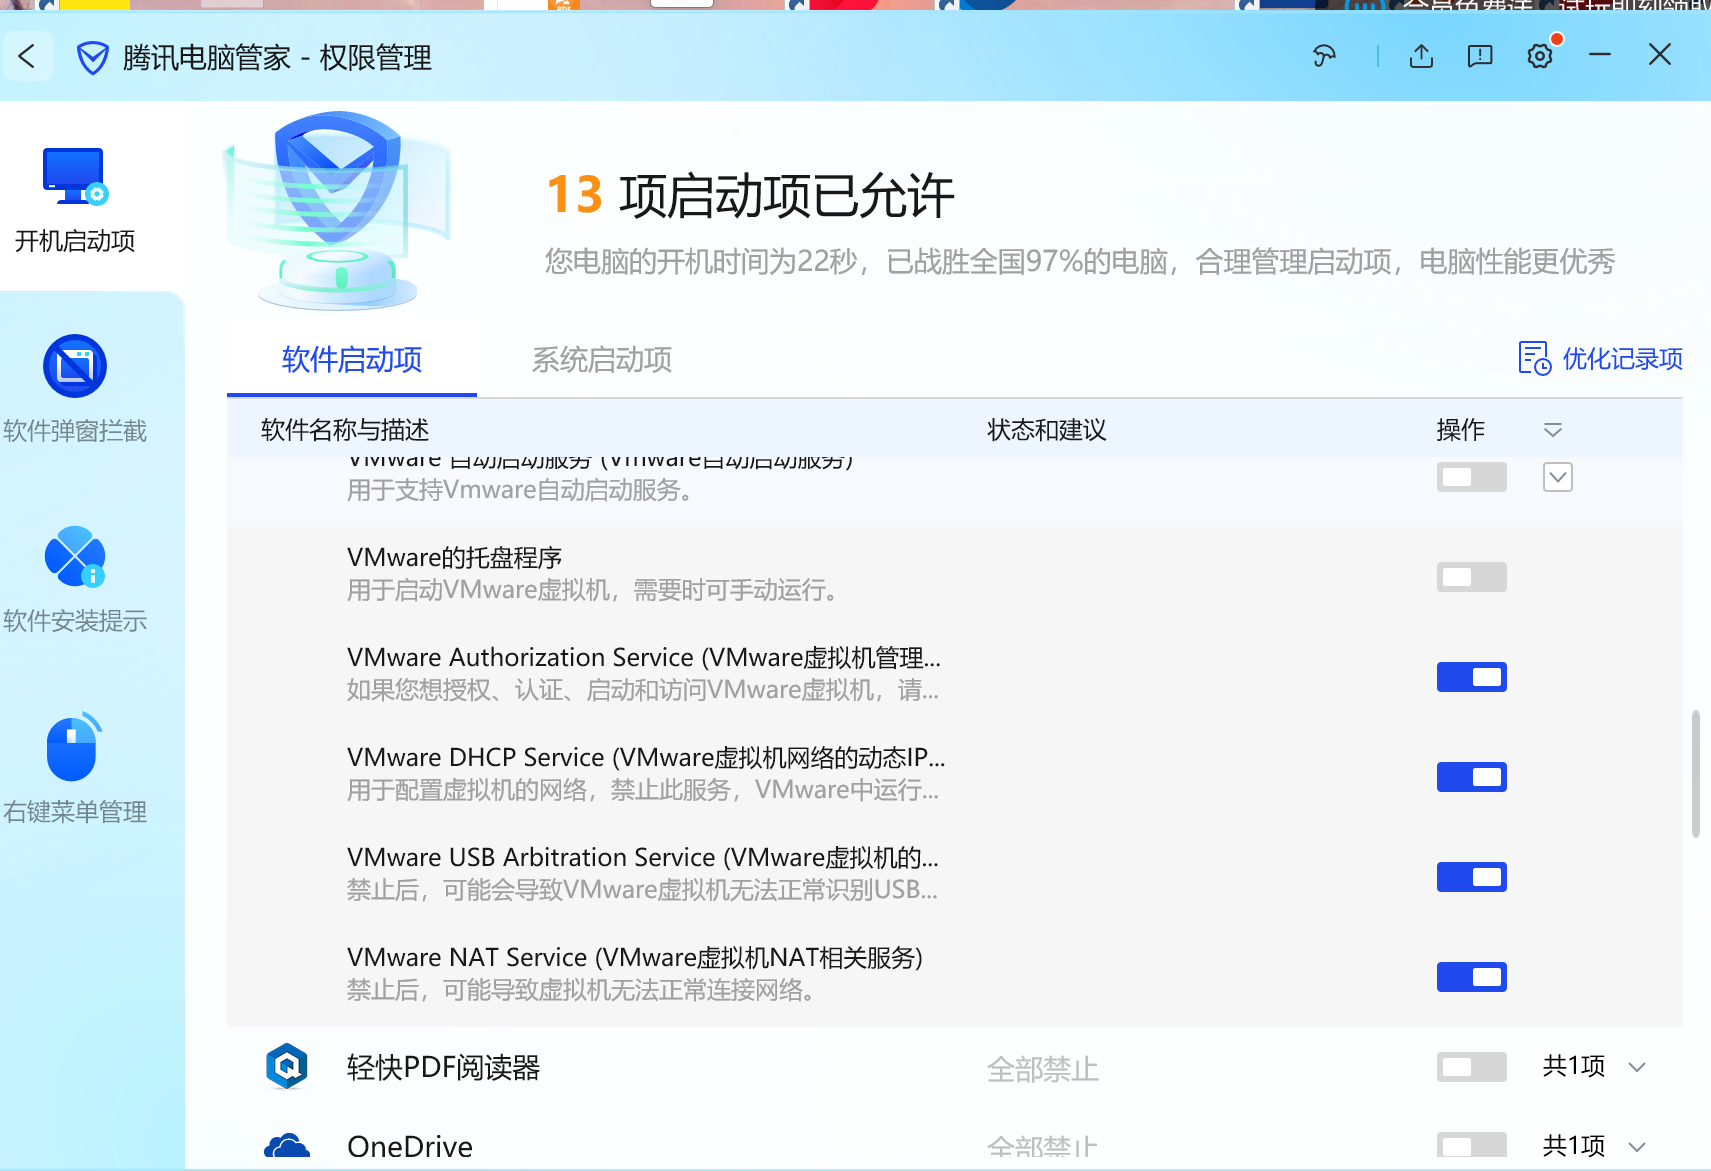Click the OneDrive cloud icon
The height and width of the screenshot is (1171, 1711).
pos(287,1146)
